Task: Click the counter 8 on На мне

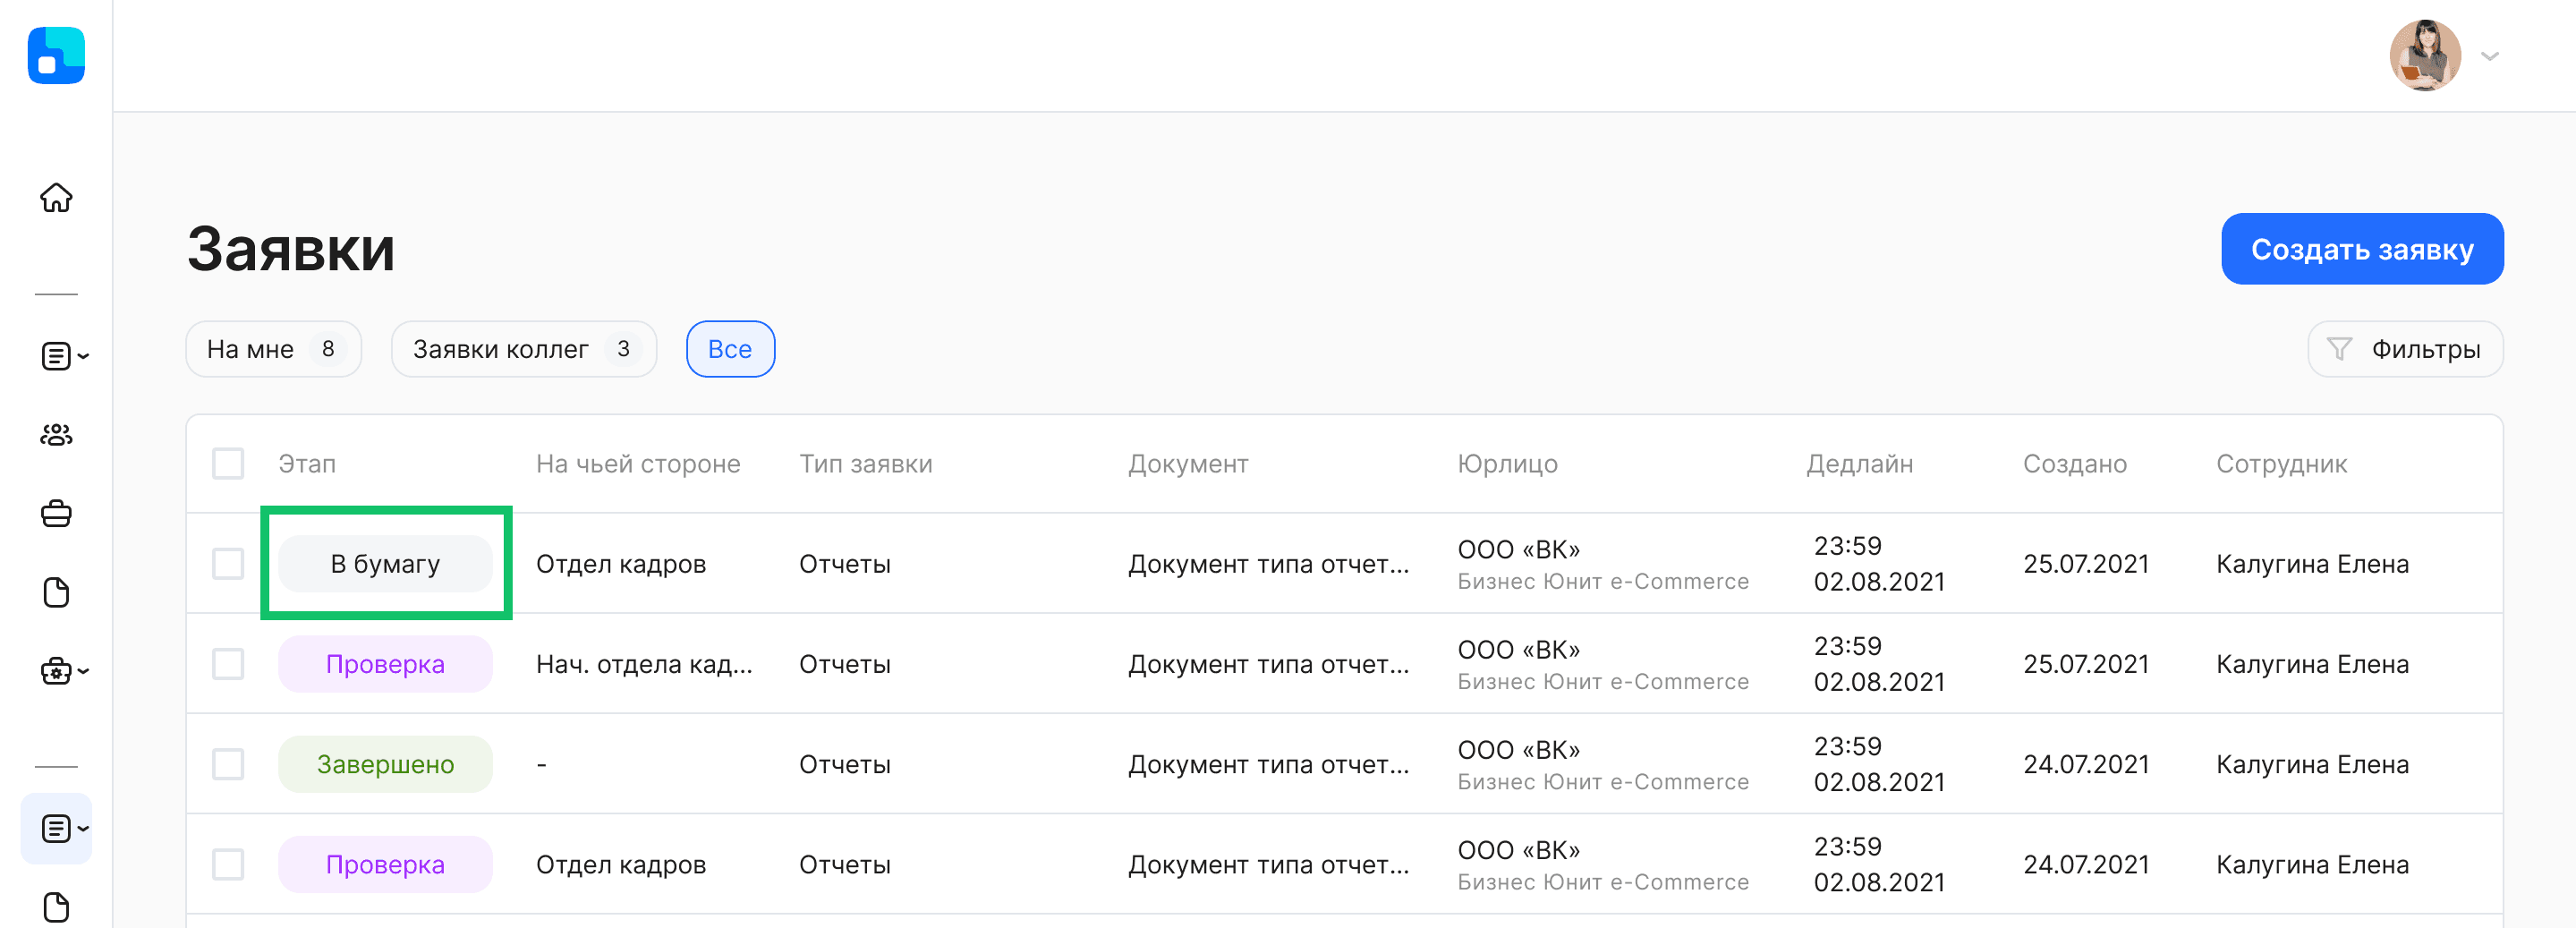Action: click(x=328, y=349)
